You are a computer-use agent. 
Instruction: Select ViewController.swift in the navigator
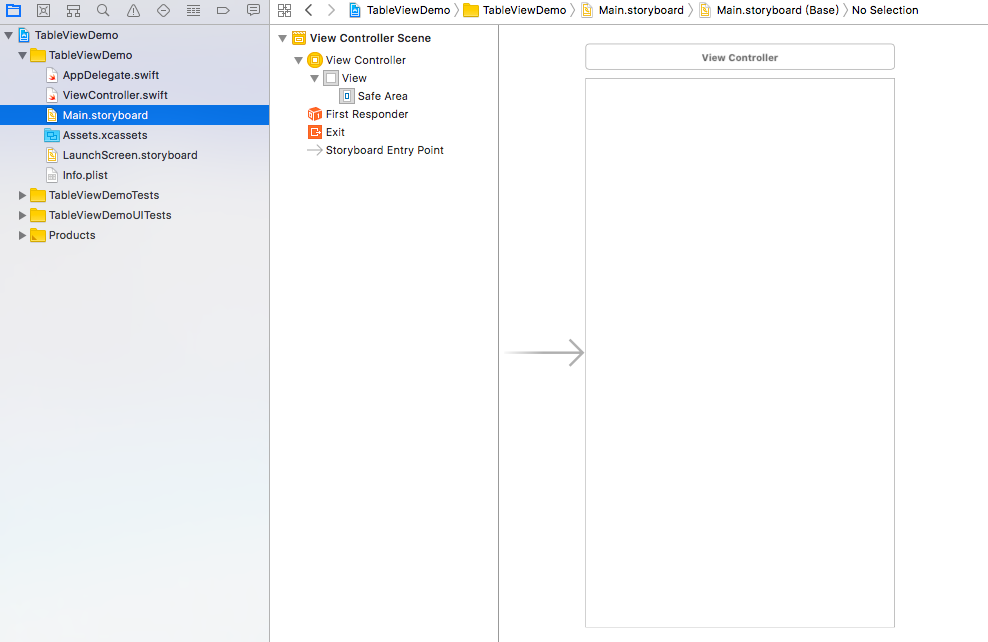pos(114,95)
